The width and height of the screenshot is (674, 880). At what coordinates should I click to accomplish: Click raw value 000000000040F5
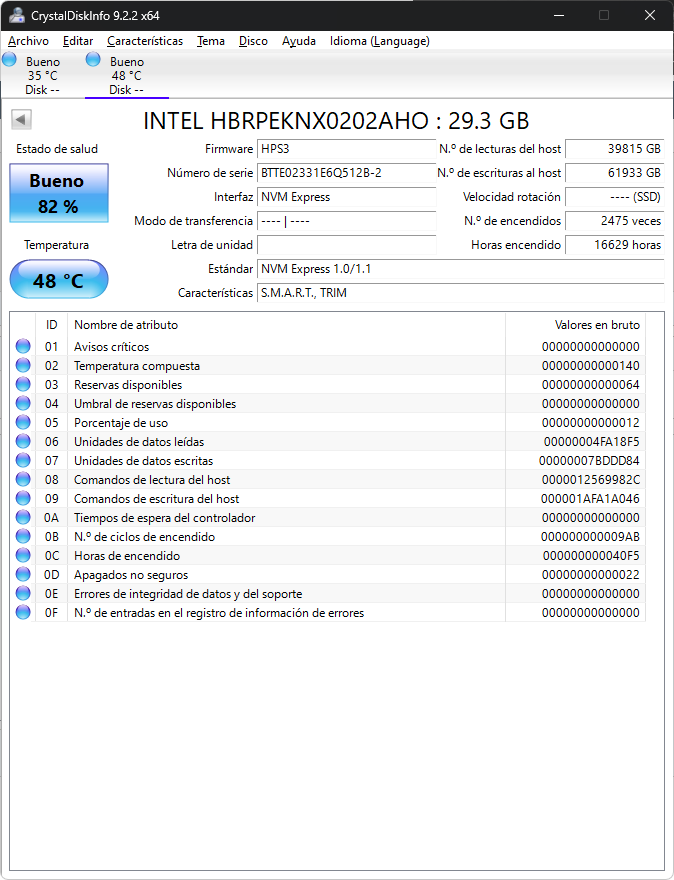point(591,556)
